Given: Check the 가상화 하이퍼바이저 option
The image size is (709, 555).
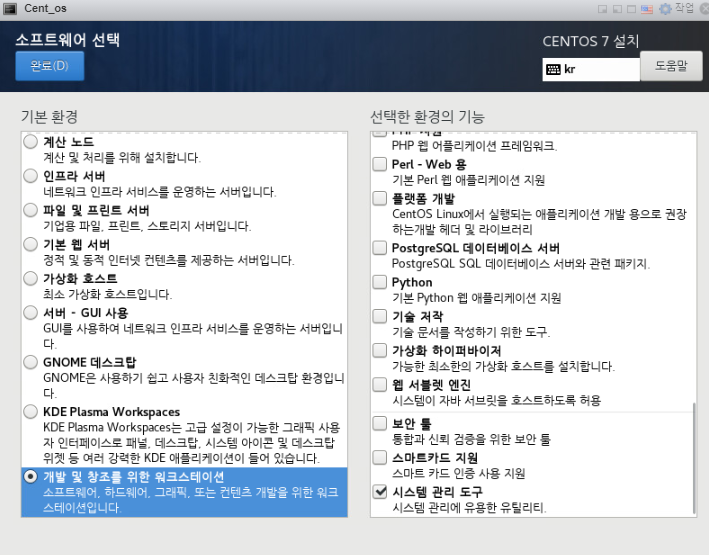Looking at the screenshot, I should (x=380, y=350).
